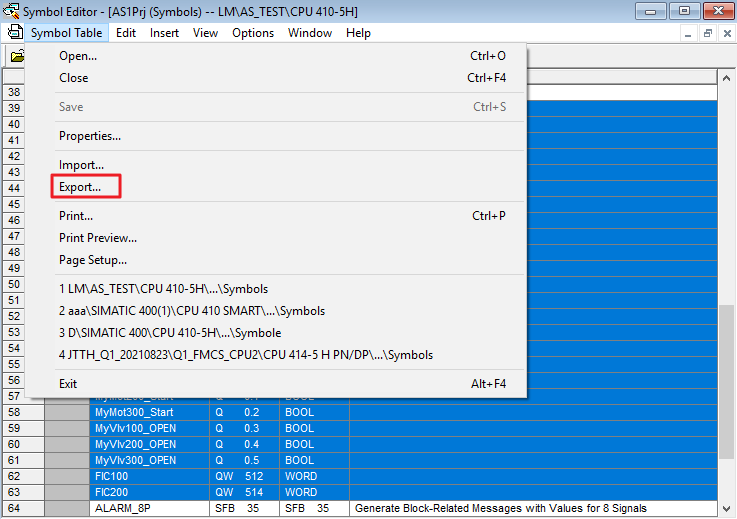737x519 pixels.
Task: Click the vertical scrollbar thumb
Action: tap(726, 382)
